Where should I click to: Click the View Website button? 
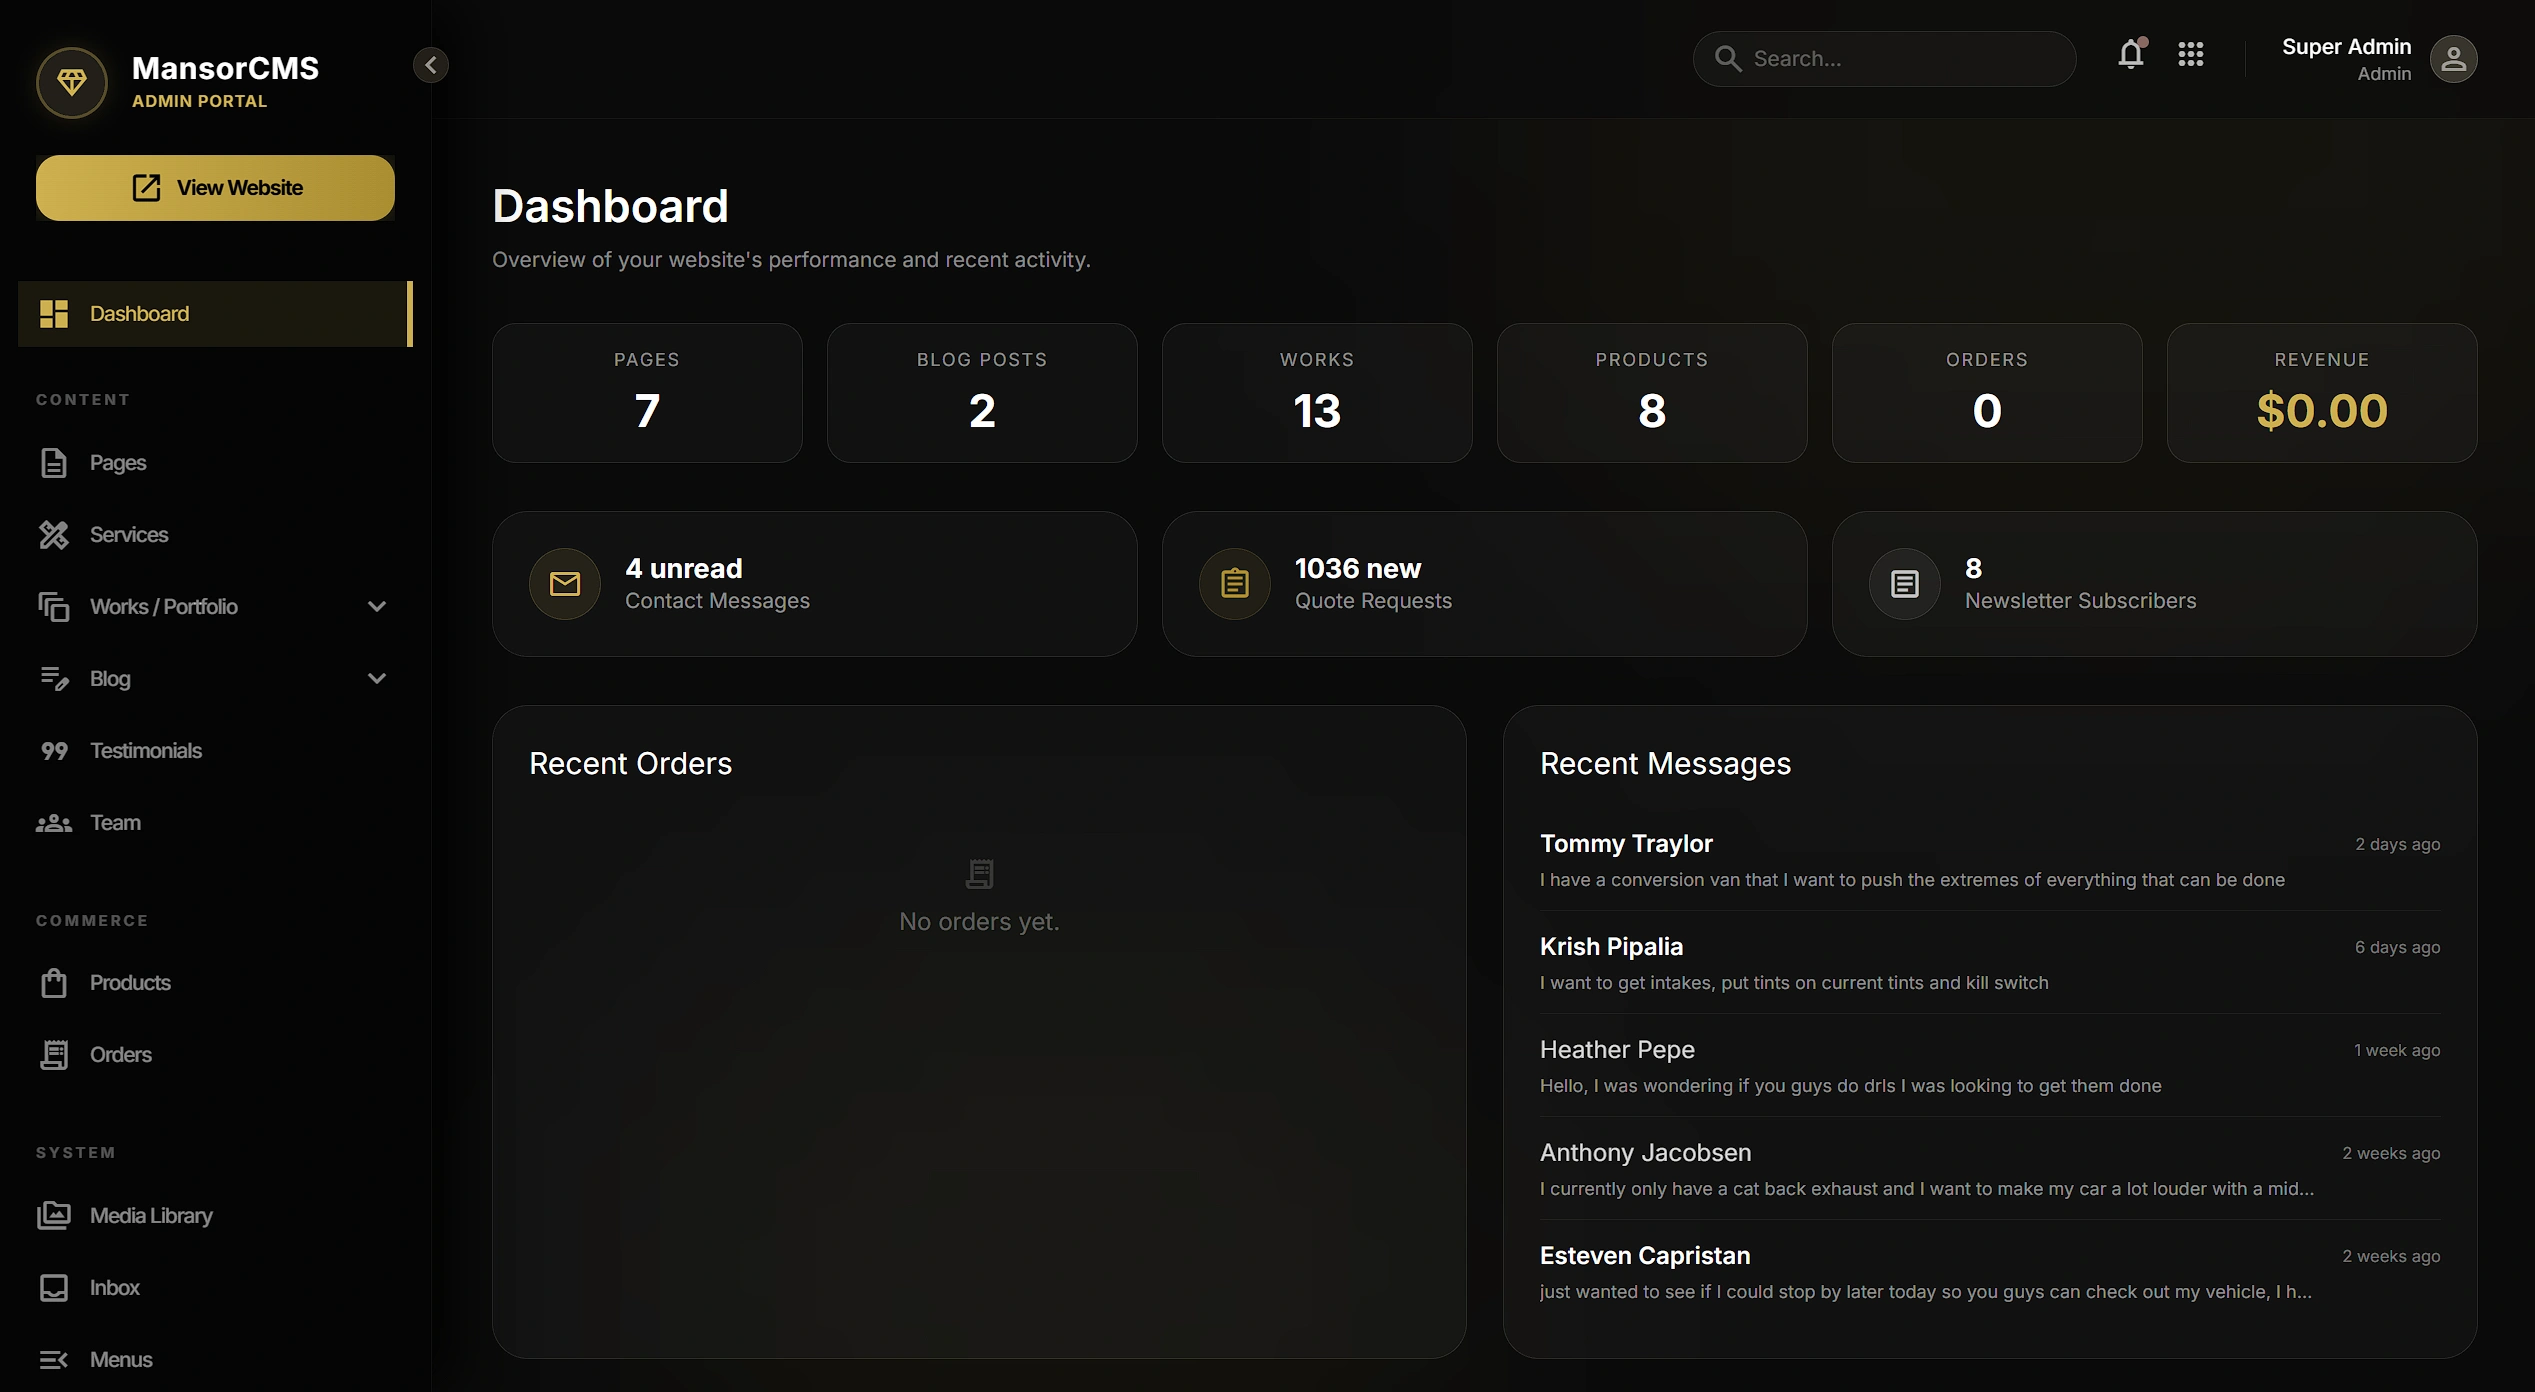coord(215,188)
